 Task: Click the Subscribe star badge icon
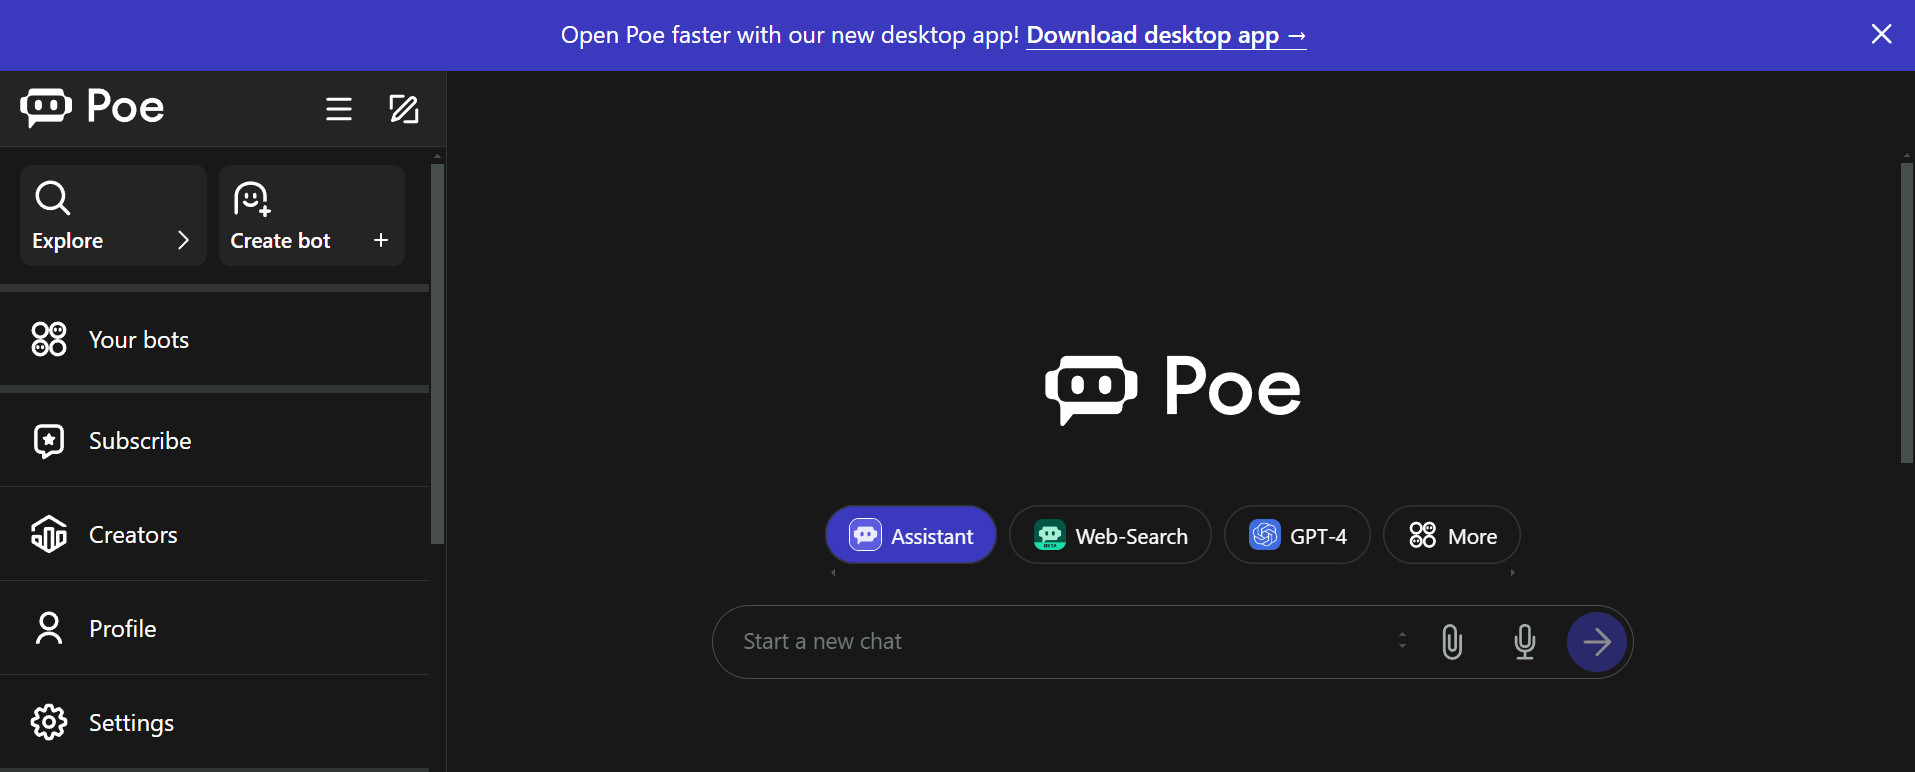[x=49, y=441]
